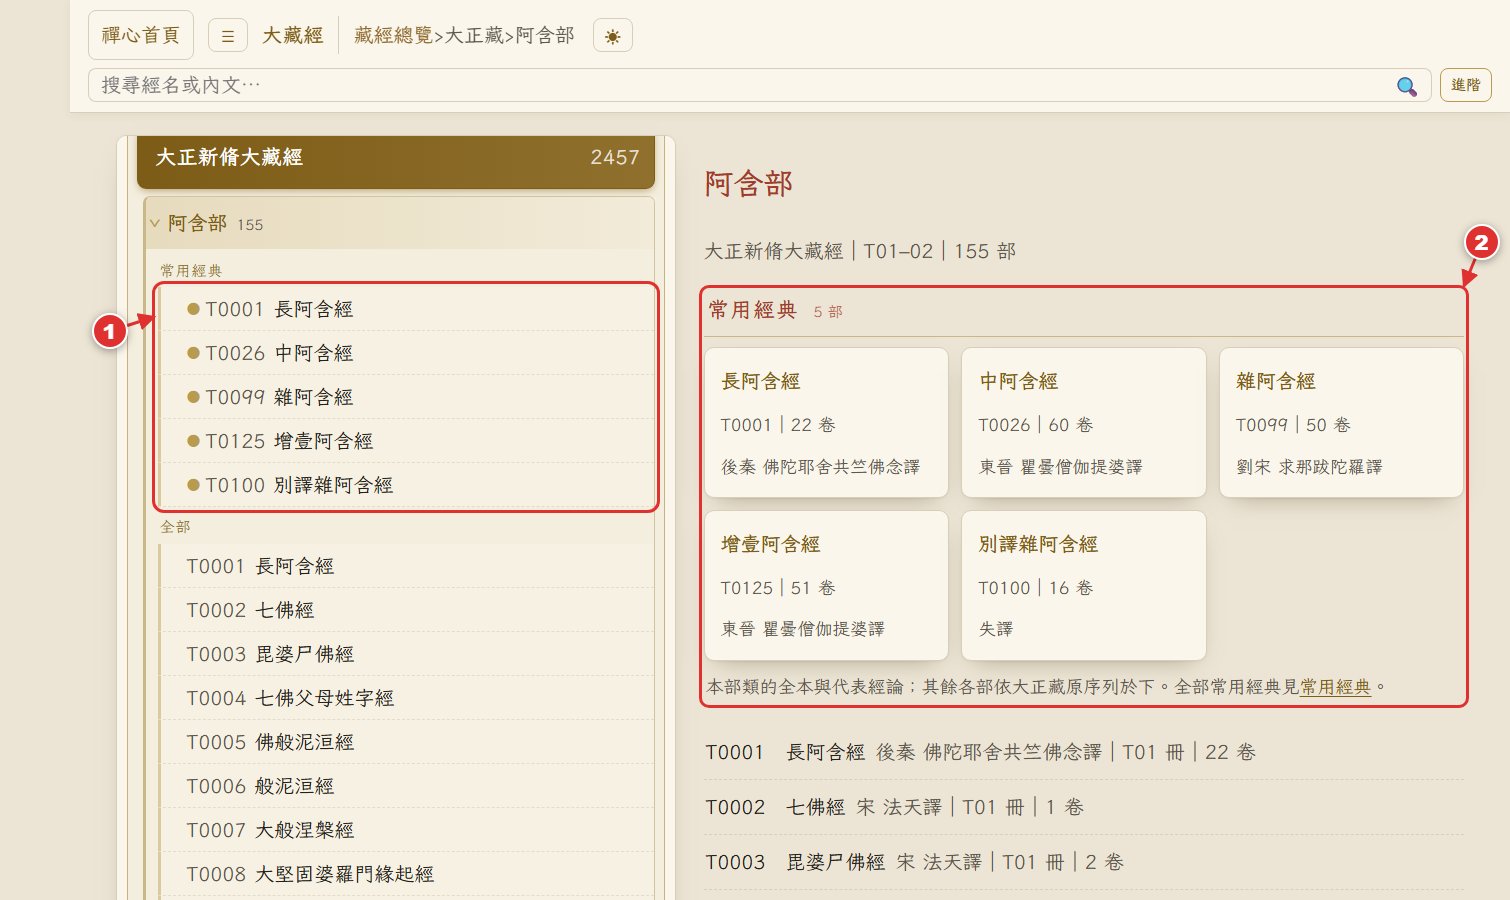Open T0008 大堅固婆羅門緣起經 in sidebar

pyautogui.click(x=406, y=874)
